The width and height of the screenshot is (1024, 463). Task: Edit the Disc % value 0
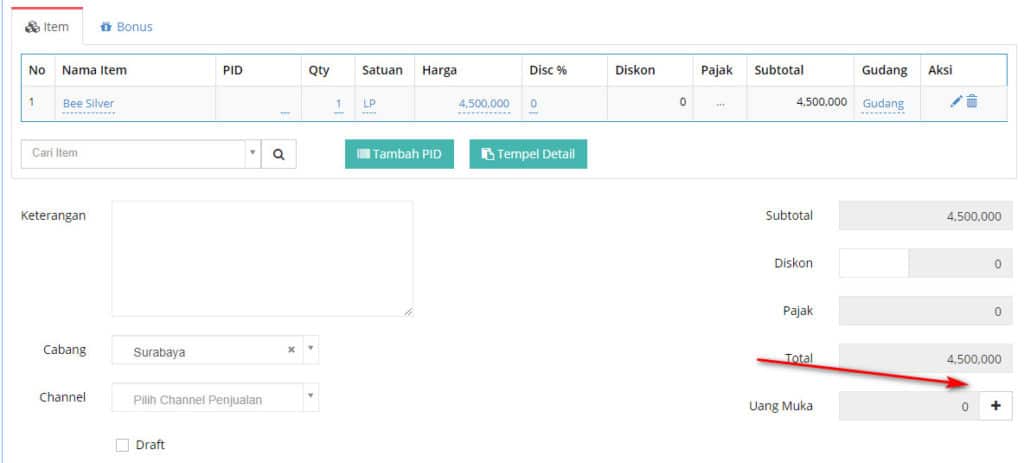tap(534, 104)
